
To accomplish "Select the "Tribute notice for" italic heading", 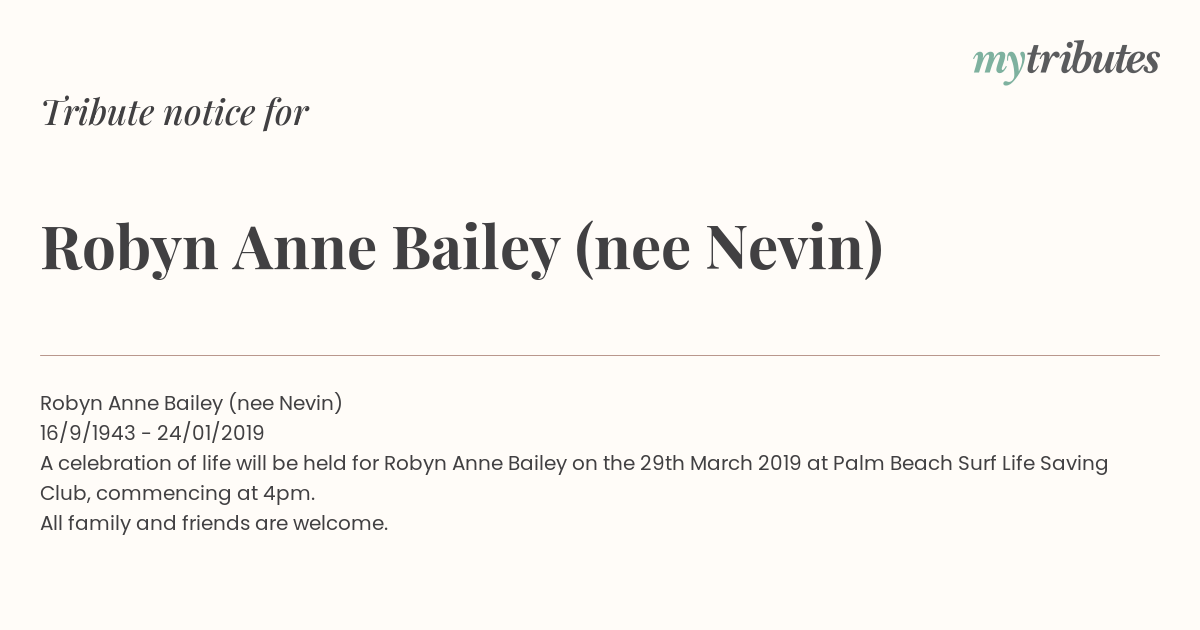I will (175, 112).
